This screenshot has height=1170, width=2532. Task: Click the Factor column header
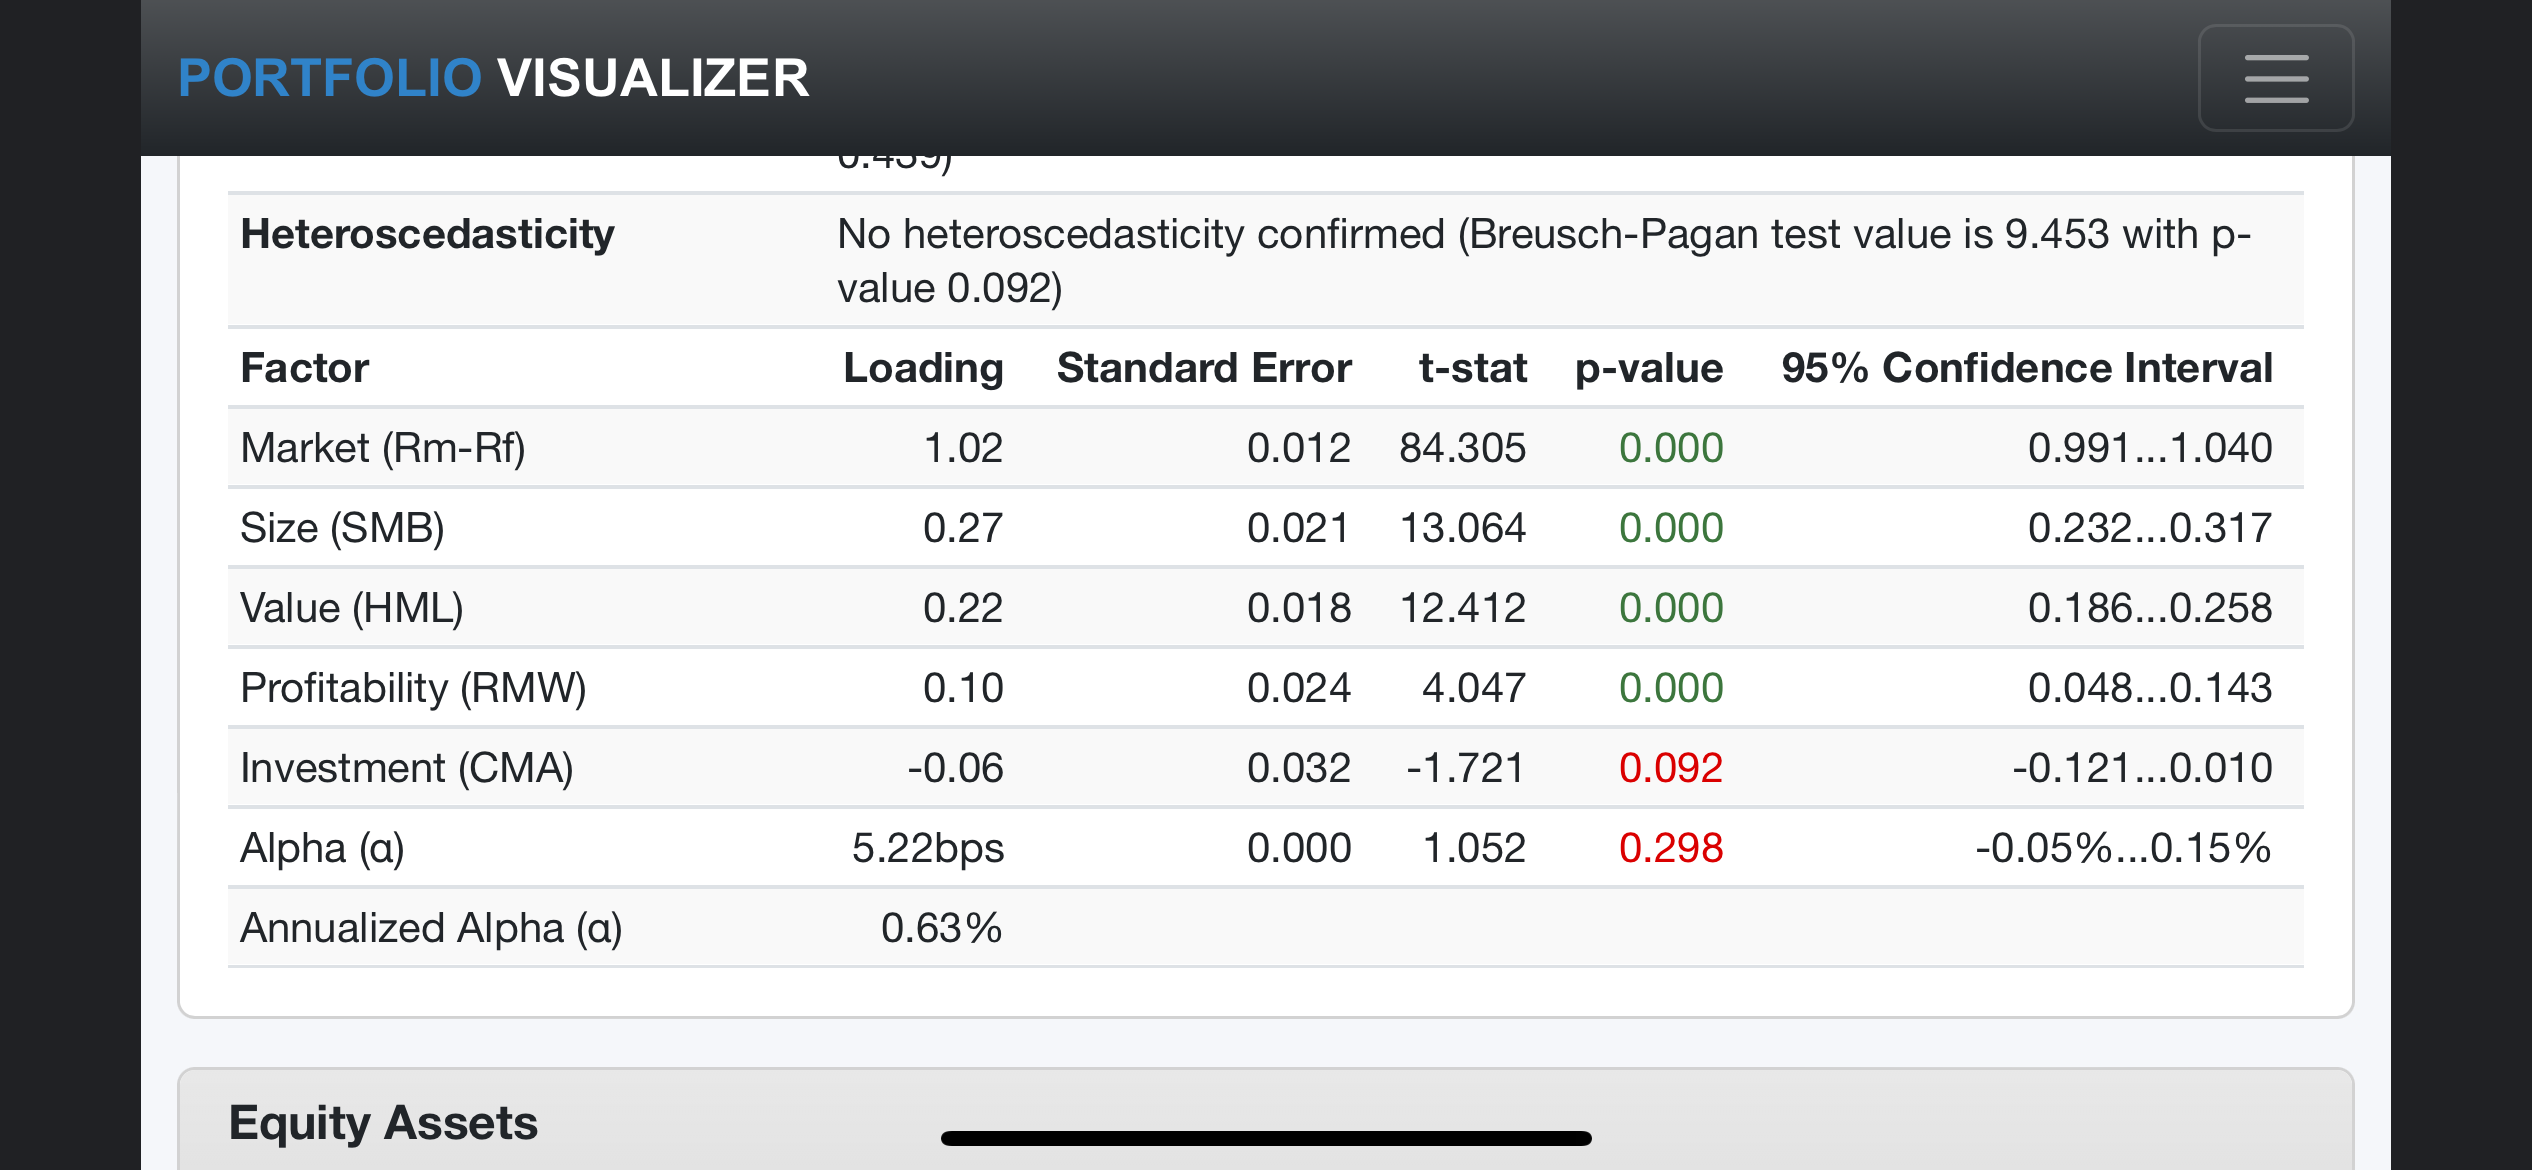pyautogui.click(x=305, y=368)
